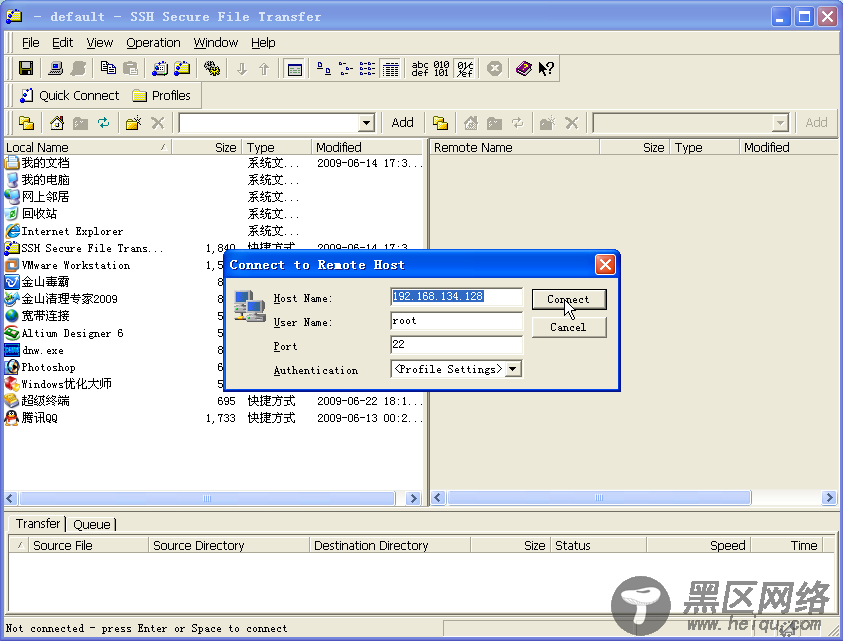
Task: Click the local pane folder-up icon
Action: [x=26, y=123]
